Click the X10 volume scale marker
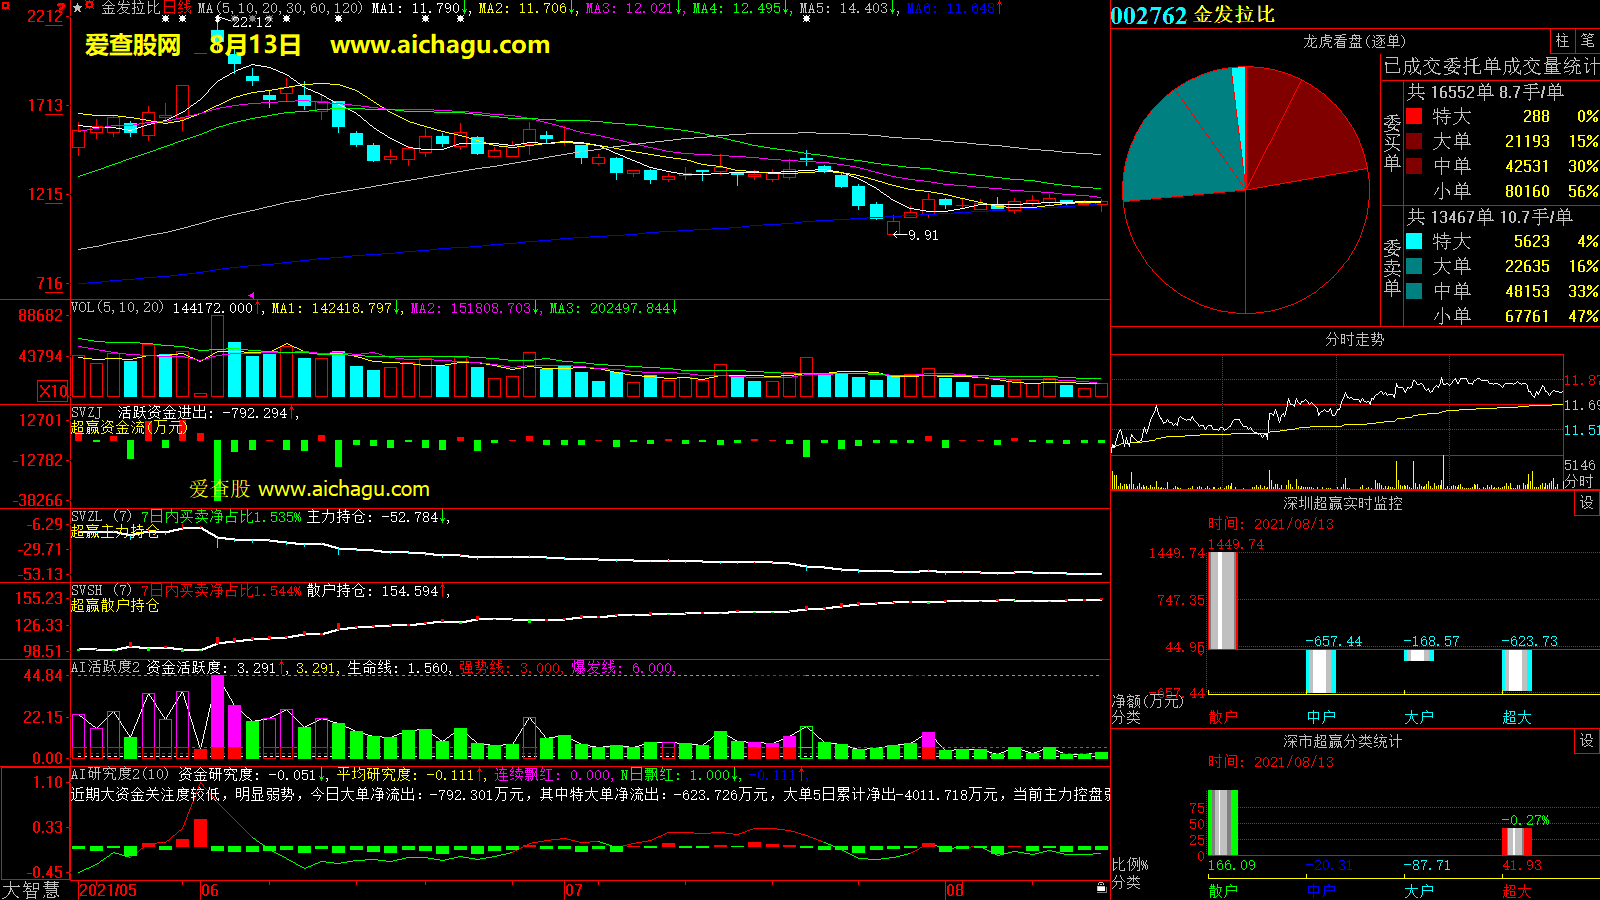 click(x=53, y=391)
